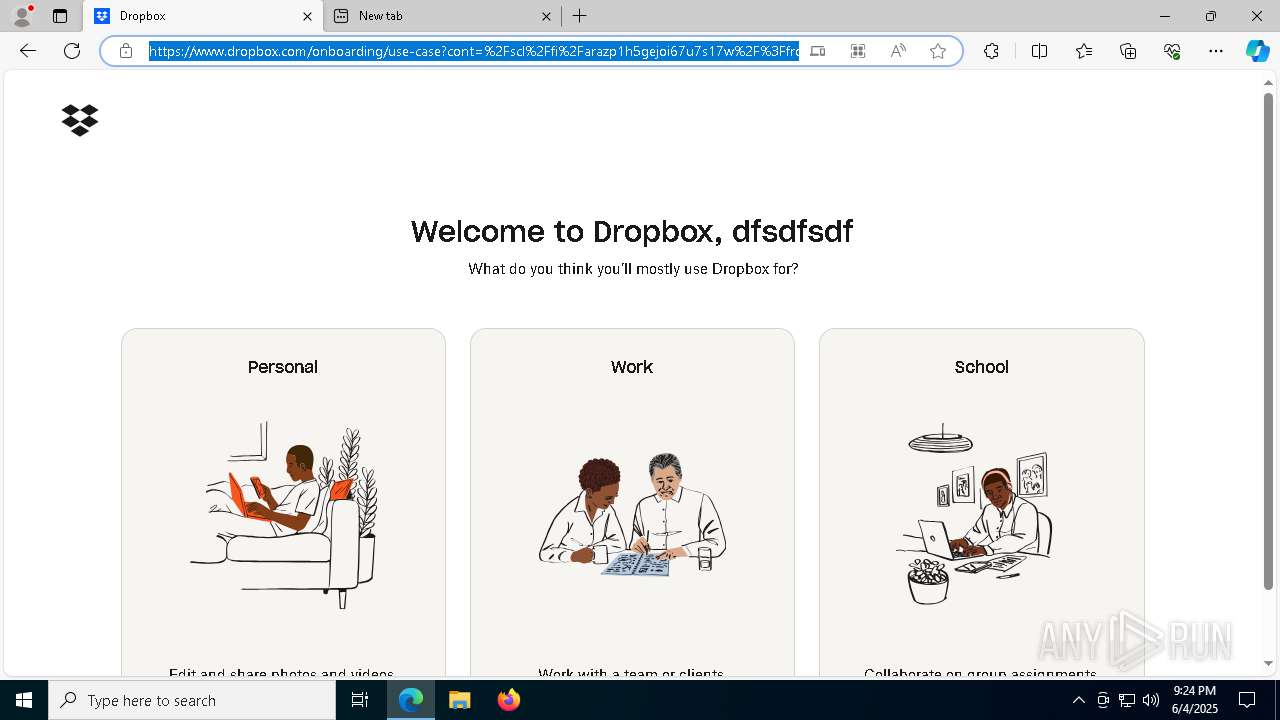This screenshot has width=1280, height=720.
Task: Close the Dropbox tab
Action: [x=307, y=16]
